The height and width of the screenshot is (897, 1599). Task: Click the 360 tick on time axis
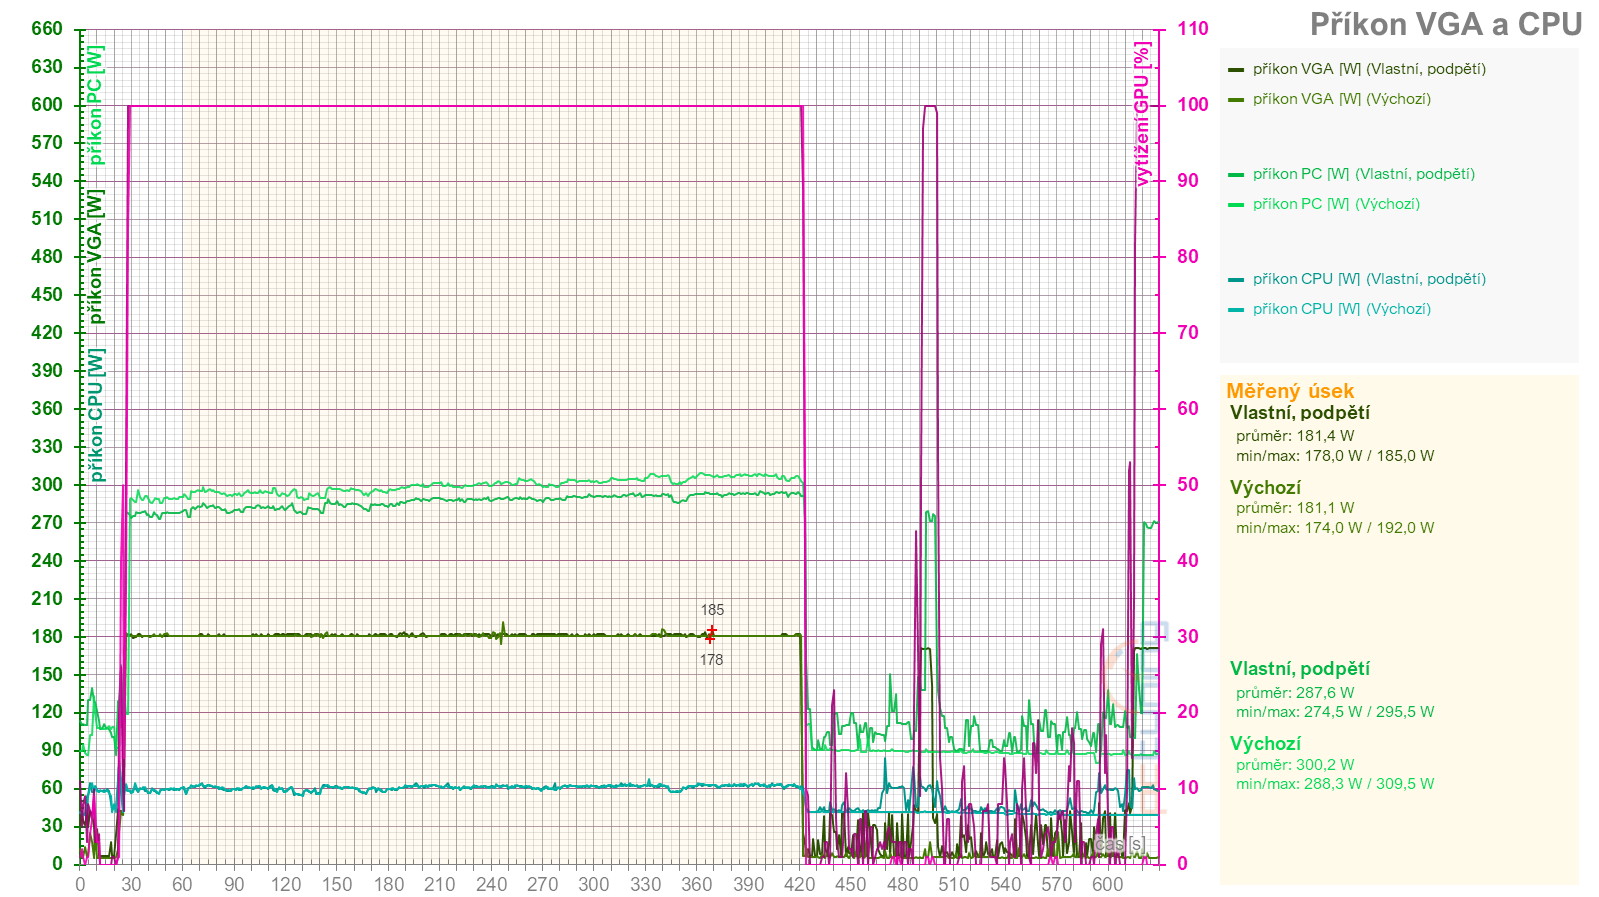coord(697,884)
